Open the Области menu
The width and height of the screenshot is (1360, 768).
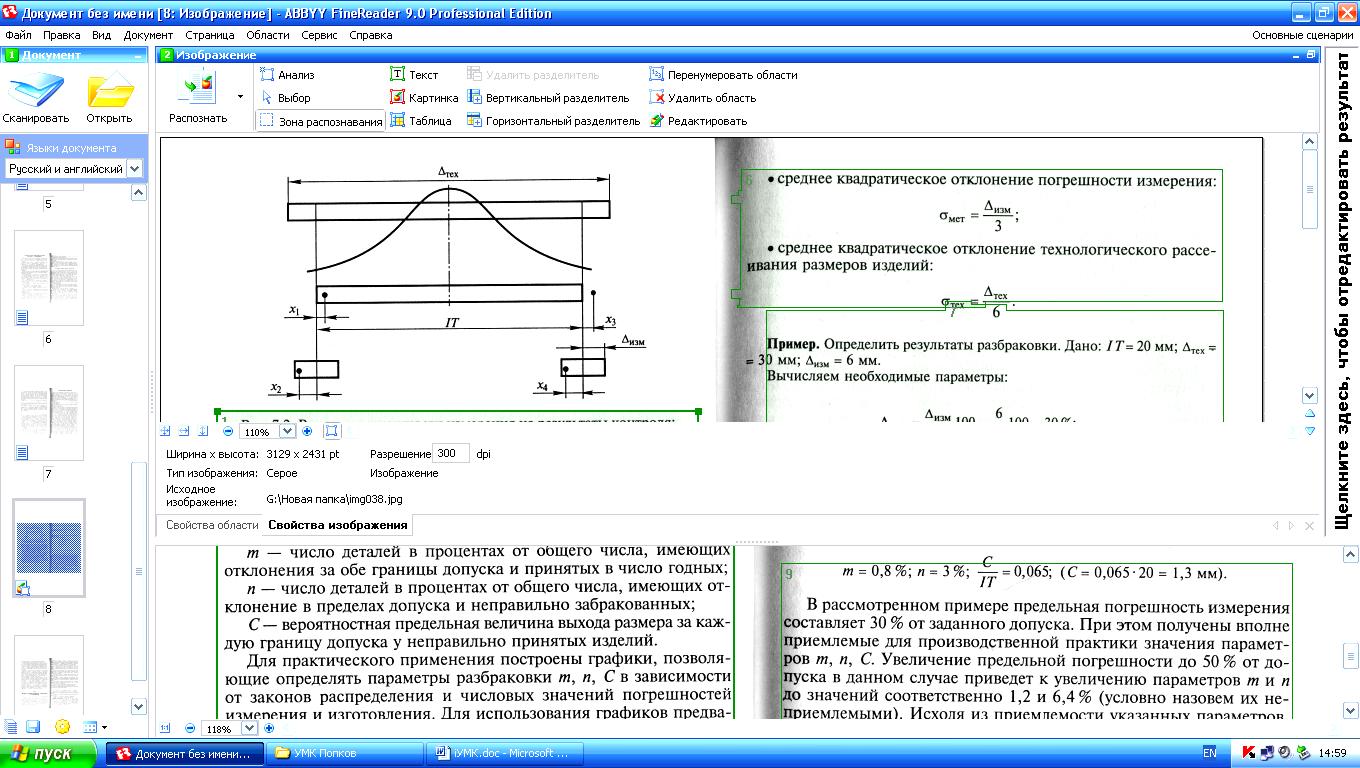(268, 35)
